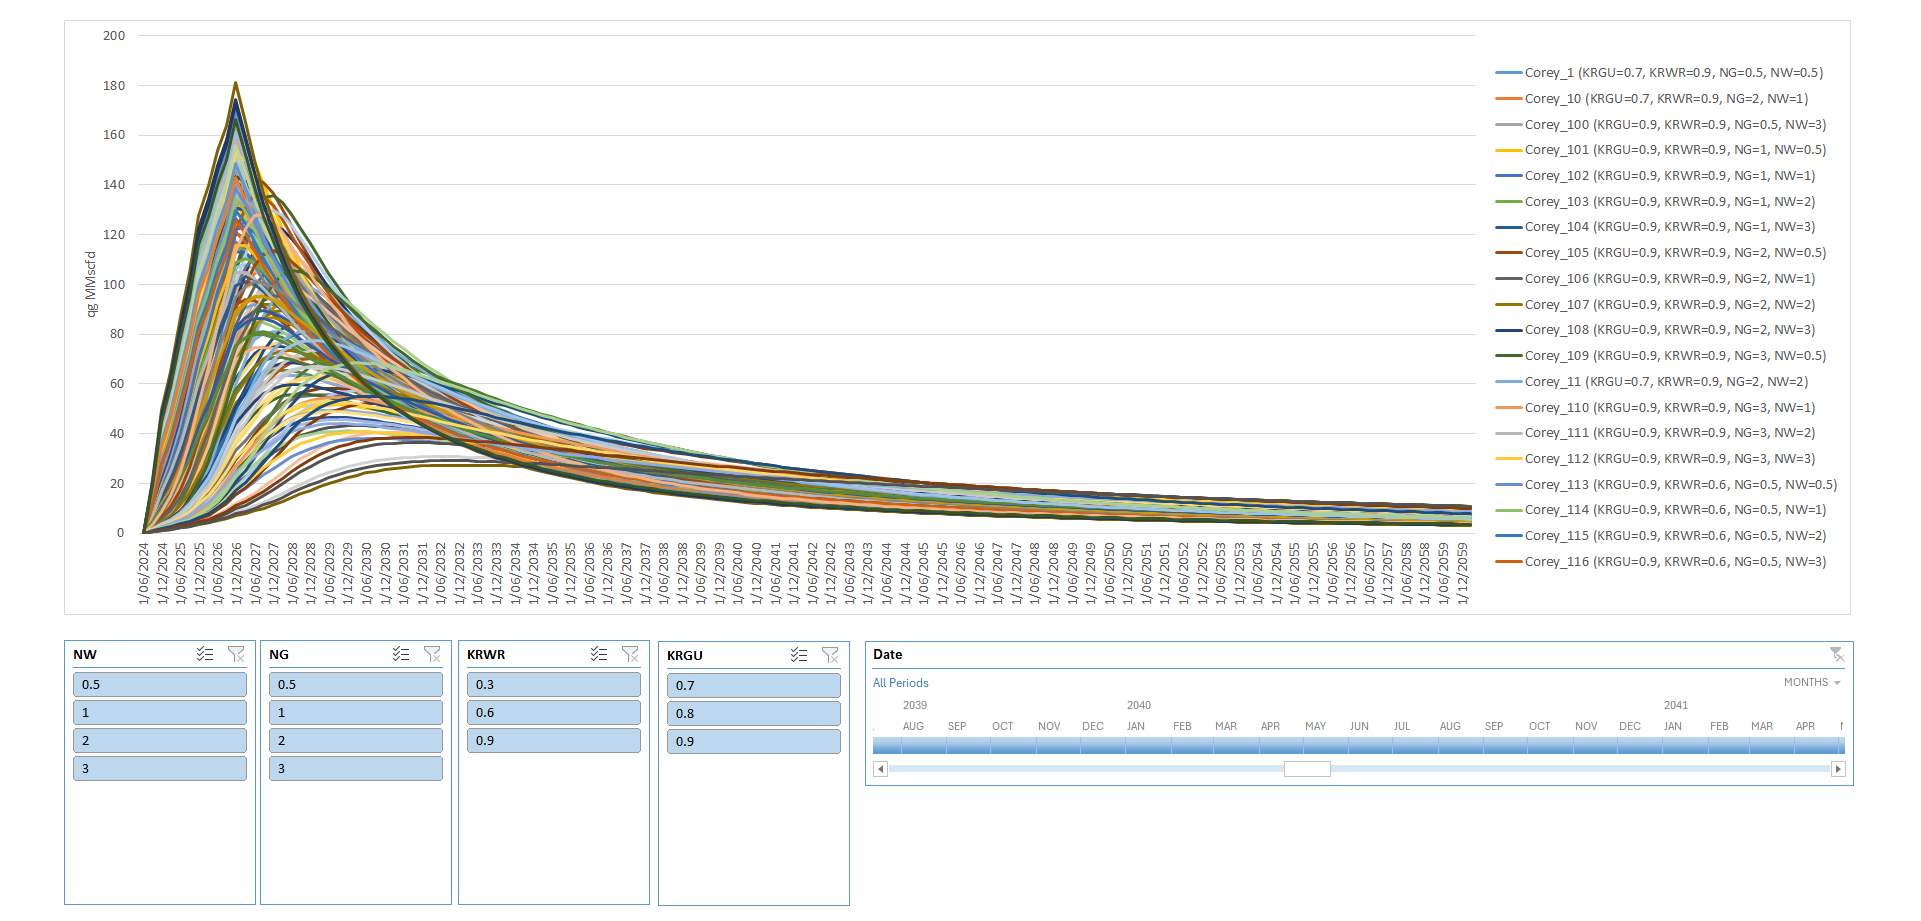1921x921 pixels.
Task: Click legend entry Corey_108
Action: 1655,330
